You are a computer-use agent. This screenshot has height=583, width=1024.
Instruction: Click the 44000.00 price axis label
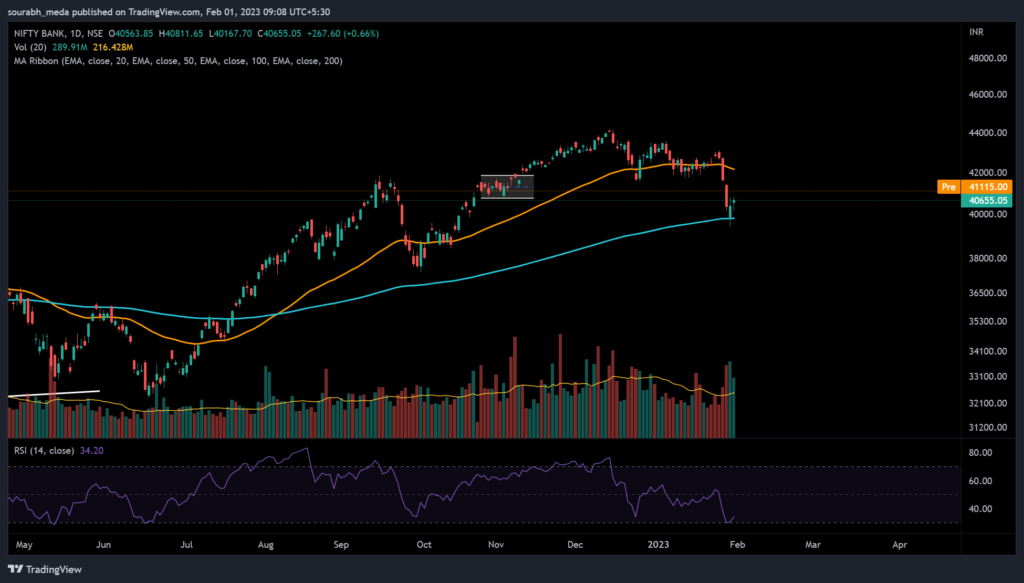[x=987, y=133]
